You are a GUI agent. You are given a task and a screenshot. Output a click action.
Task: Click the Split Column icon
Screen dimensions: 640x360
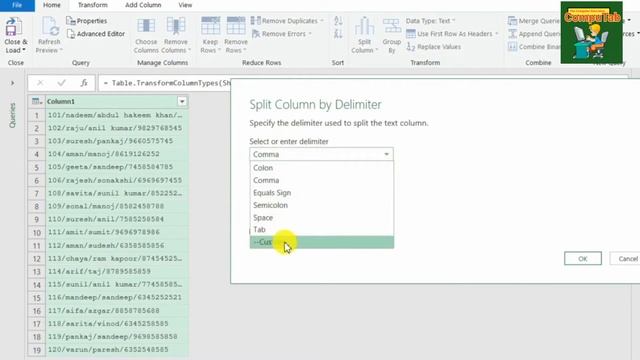(x=364, y=27)
